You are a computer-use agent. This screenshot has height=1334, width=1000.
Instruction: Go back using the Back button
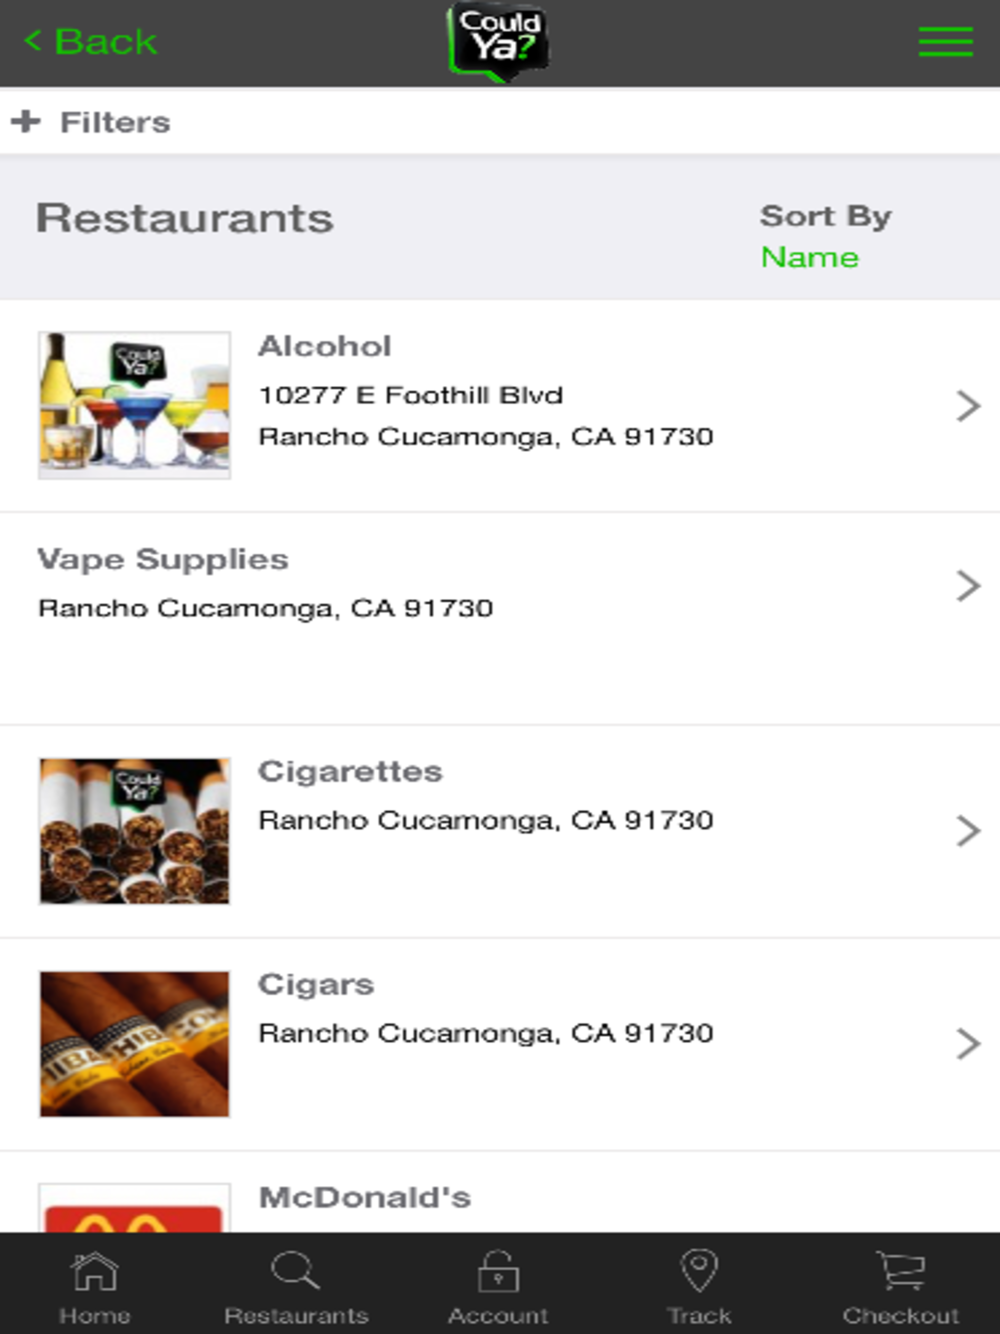[90, 42]
